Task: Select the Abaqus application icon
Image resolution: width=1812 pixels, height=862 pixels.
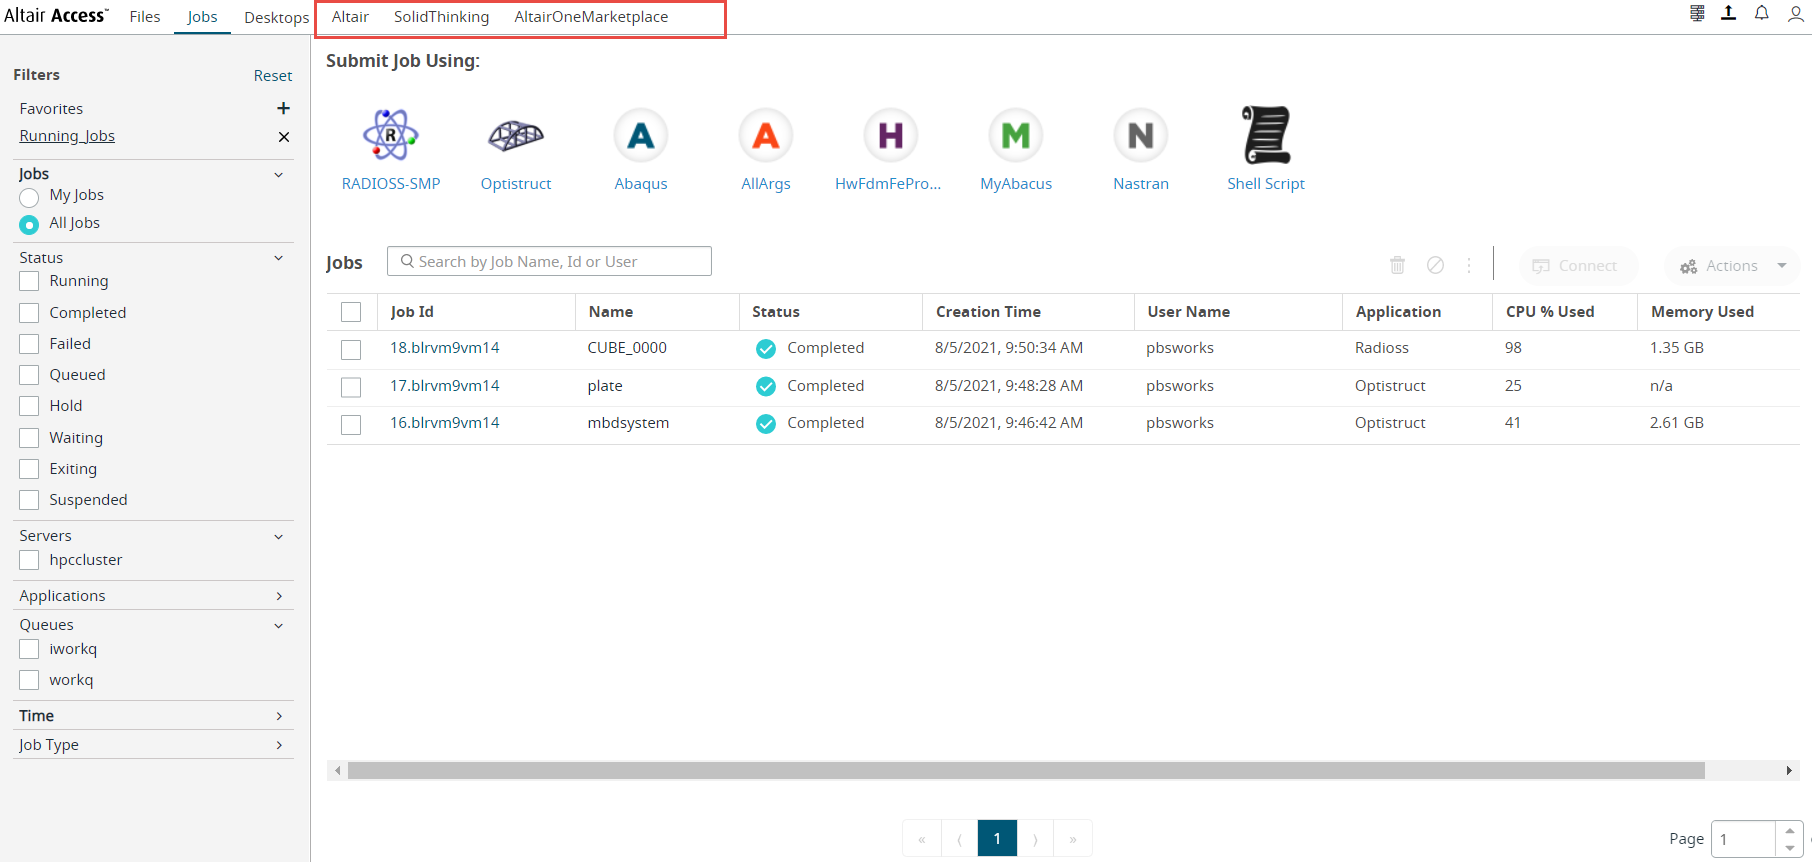Action: 641,135
